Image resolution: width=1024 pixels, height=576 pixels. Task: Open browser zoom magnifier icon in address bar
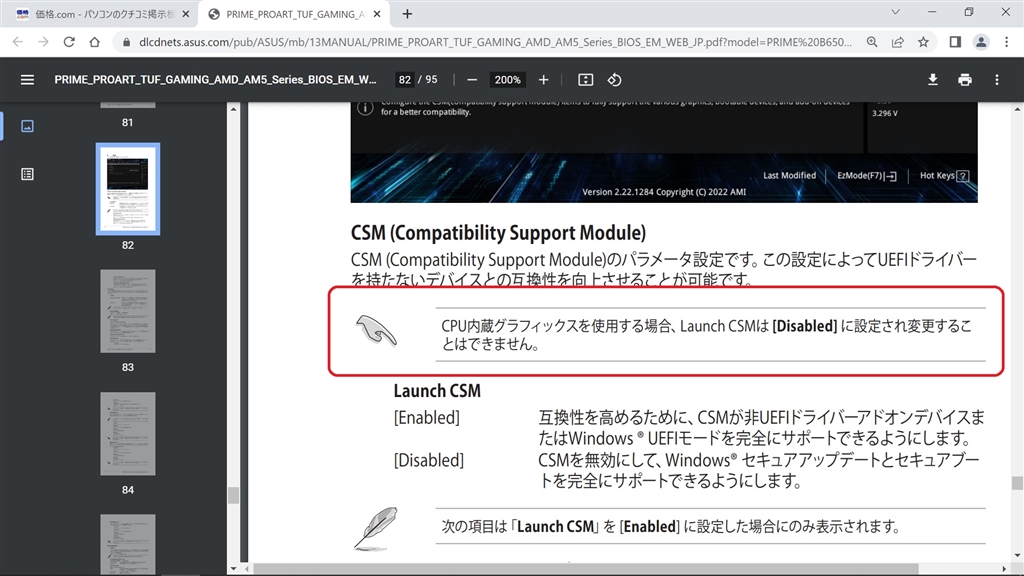[872, 42]
